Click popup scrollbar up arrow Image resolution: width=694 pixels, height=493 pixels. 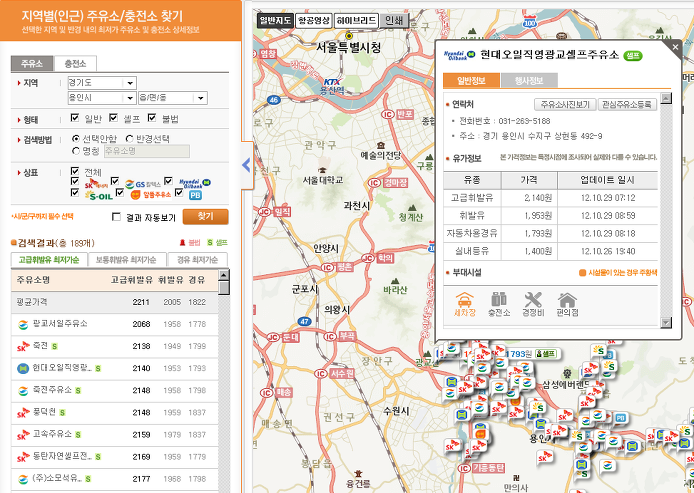click(666, 98)
